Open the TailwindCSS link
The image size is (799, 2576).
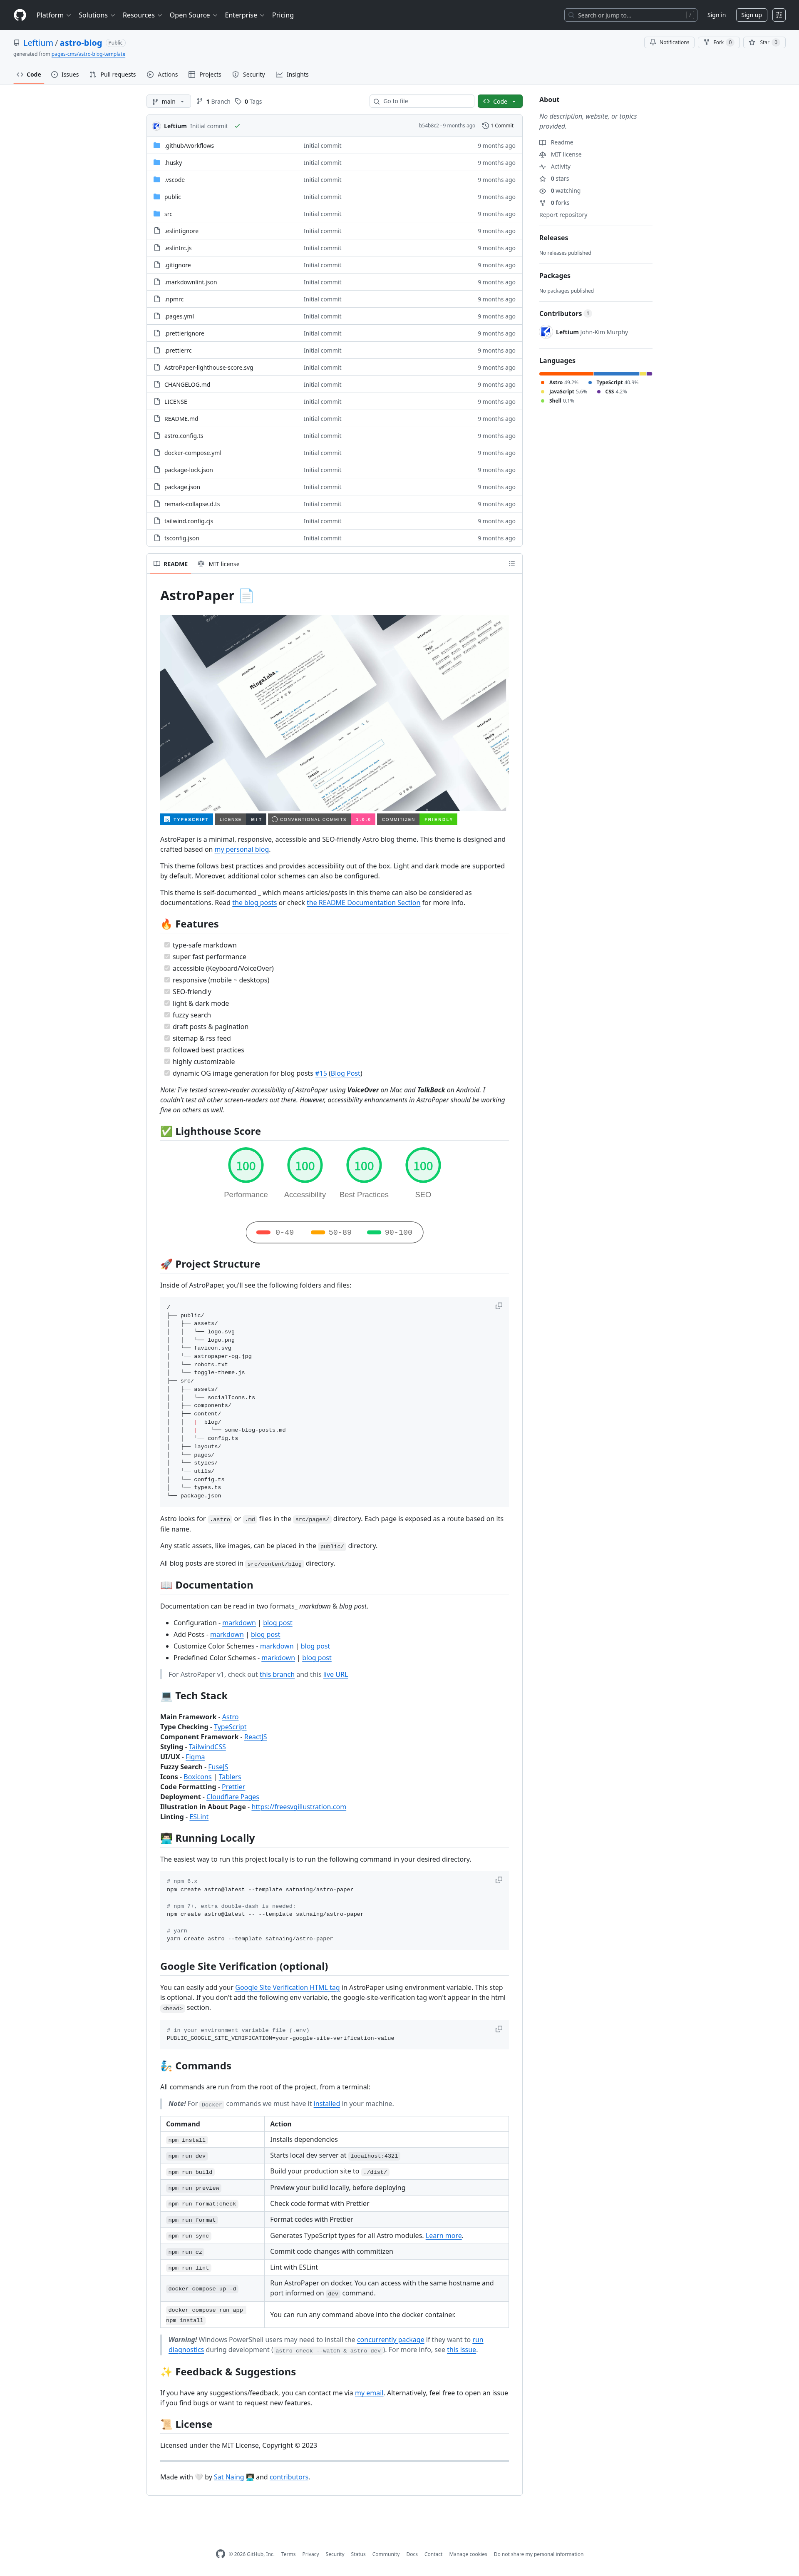click(x=207, y=1747)
